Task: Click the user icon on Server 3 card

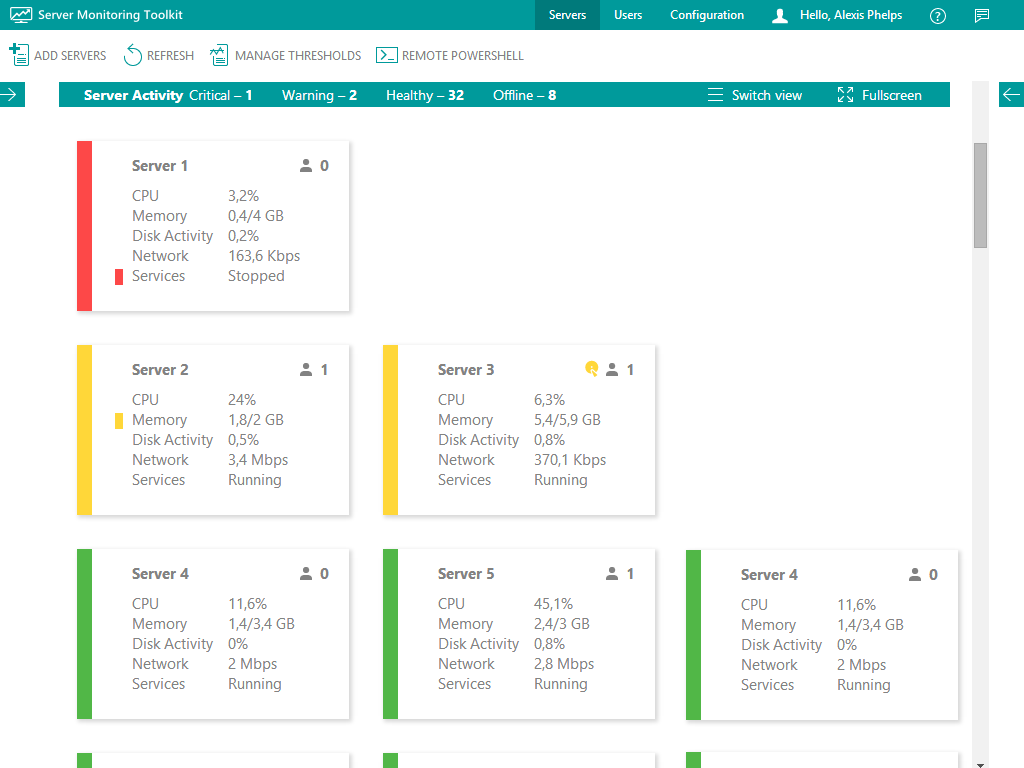Action: [612, 370]
